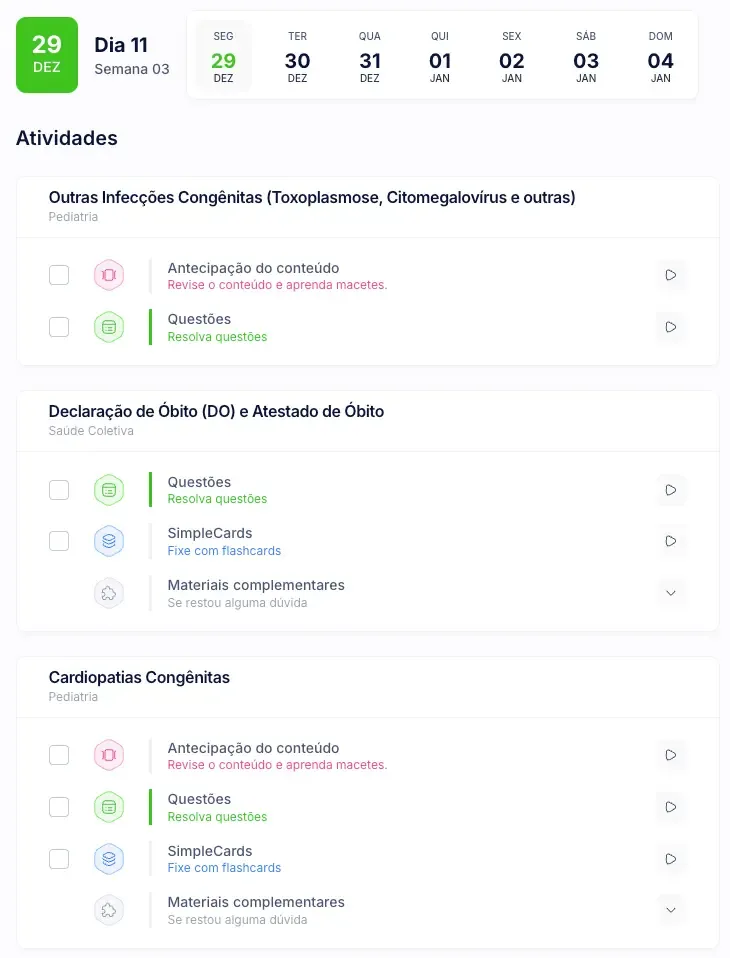This screenshot has height=958, width=730.
Task: Check the Antecipação do conteúdo checkbox in Outras Infecções Congênitas
Action: [x=59, y=274]
